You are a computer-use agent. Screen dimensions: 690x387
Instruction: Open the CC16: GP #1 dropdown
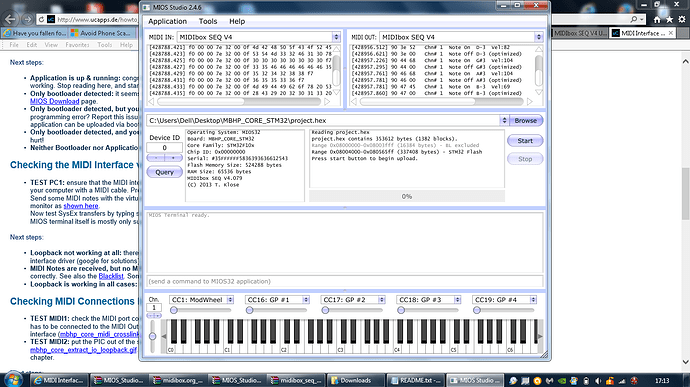(306, 300)
